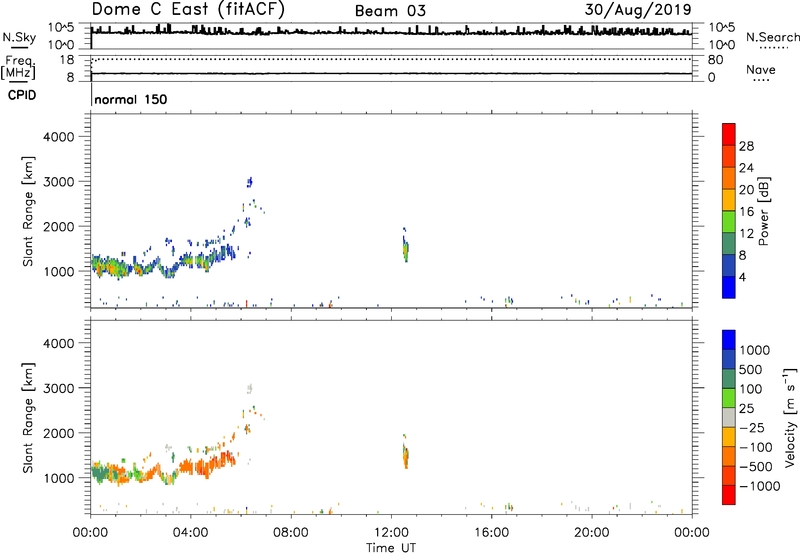
Task: Click the grey -25 to 25 velocity segment
Action: tap(729, 418)
